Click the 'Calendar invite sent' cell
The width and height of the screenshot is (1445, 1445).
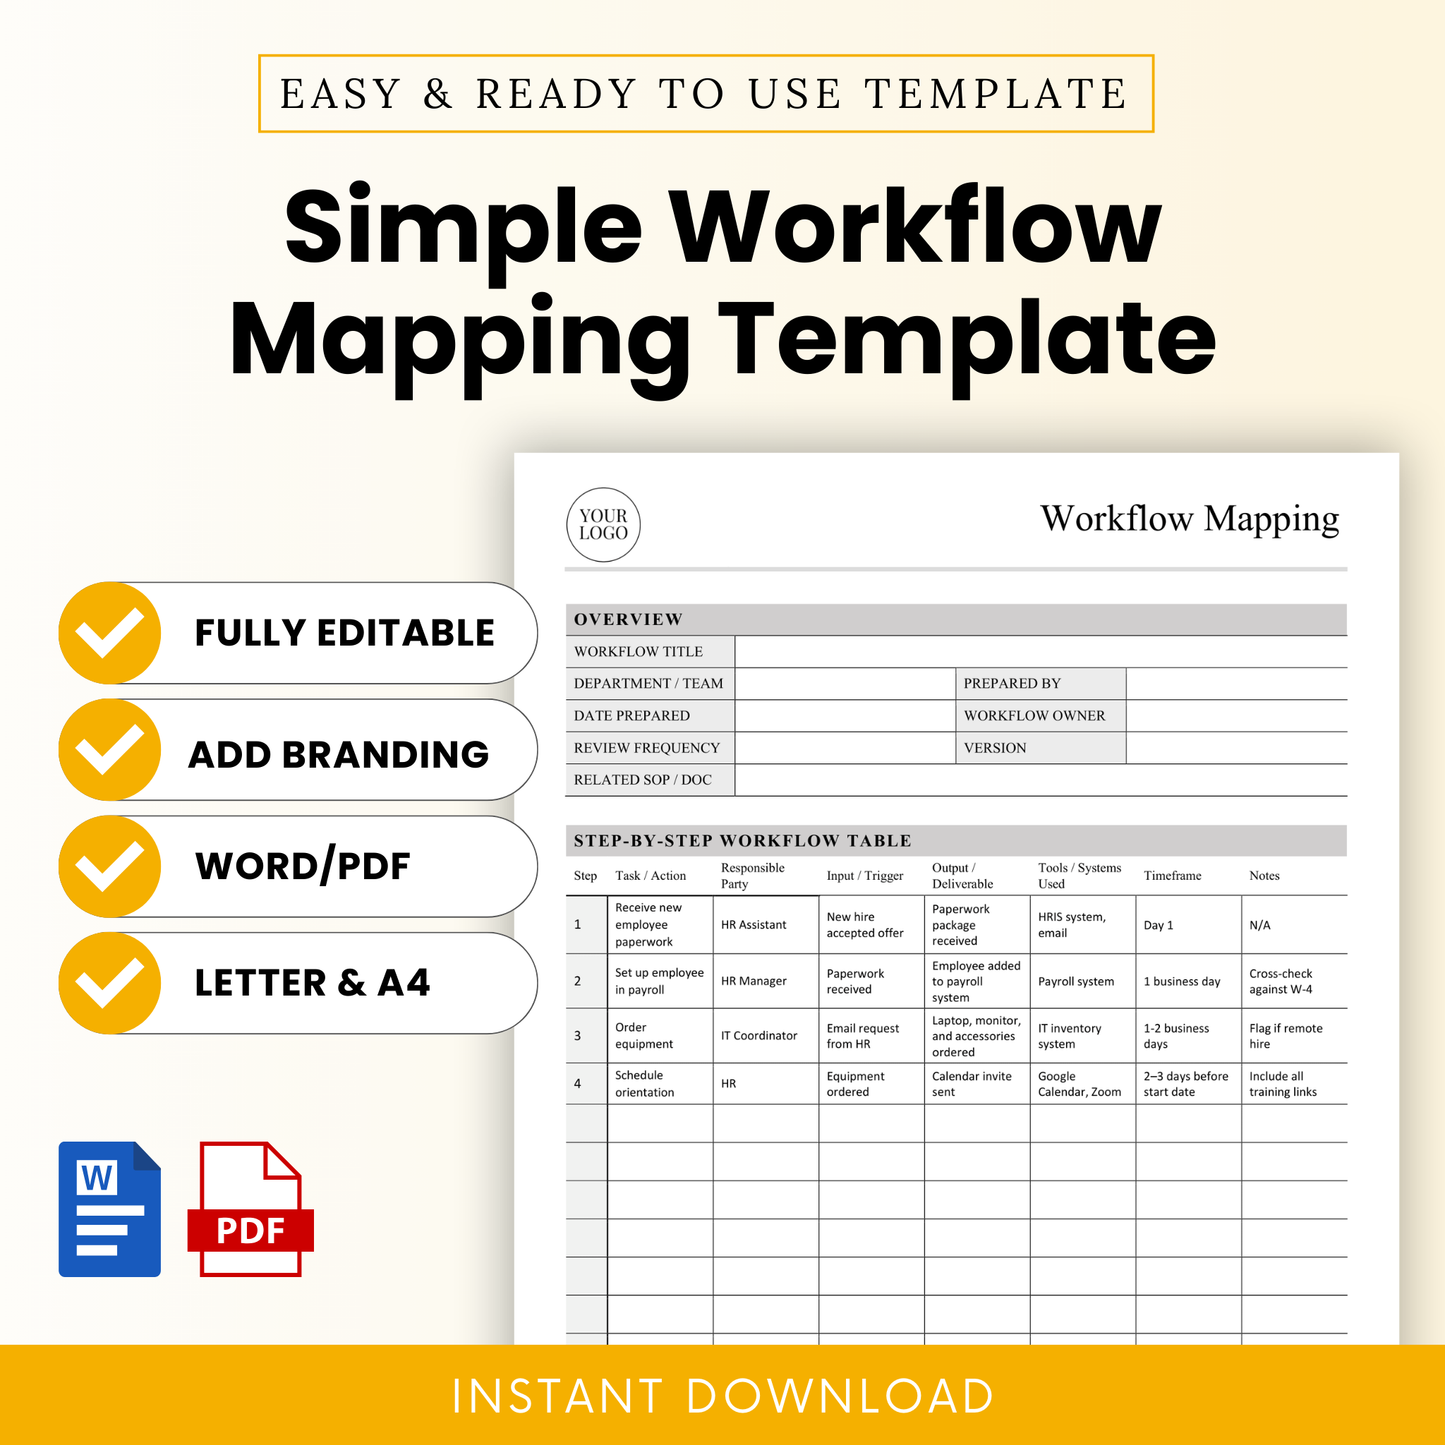point(977,1084)
